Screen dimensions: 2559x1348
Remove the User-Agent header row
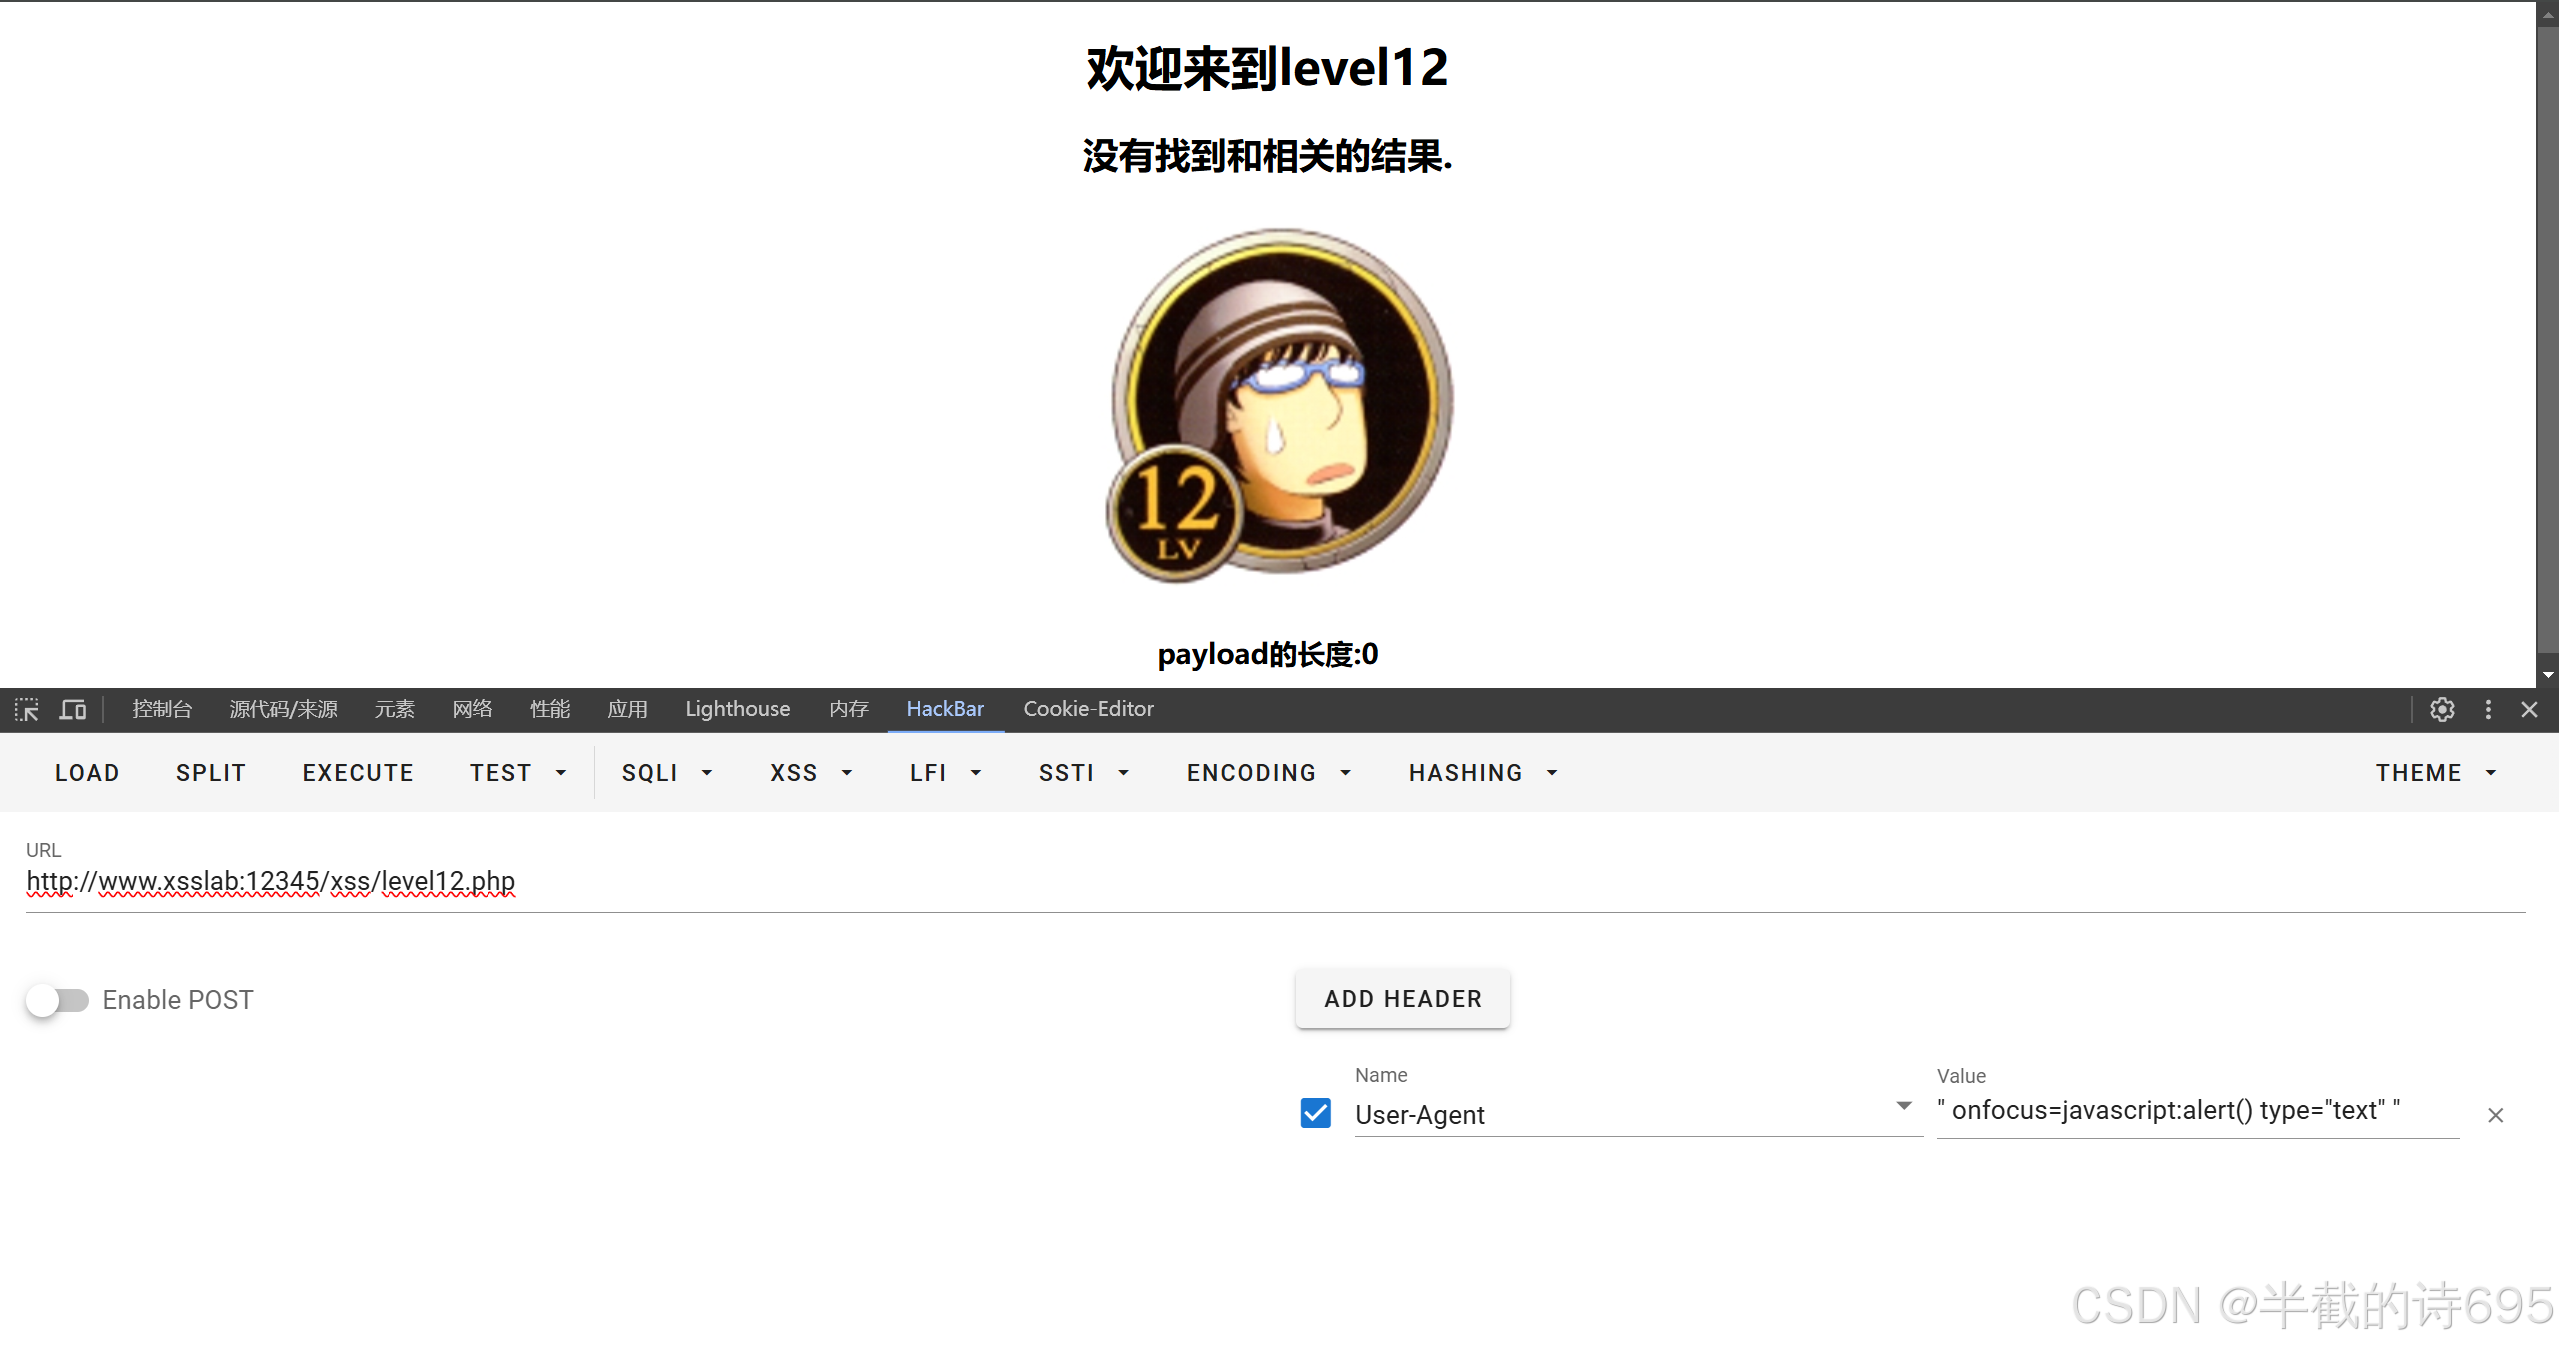point(2495,1115)
